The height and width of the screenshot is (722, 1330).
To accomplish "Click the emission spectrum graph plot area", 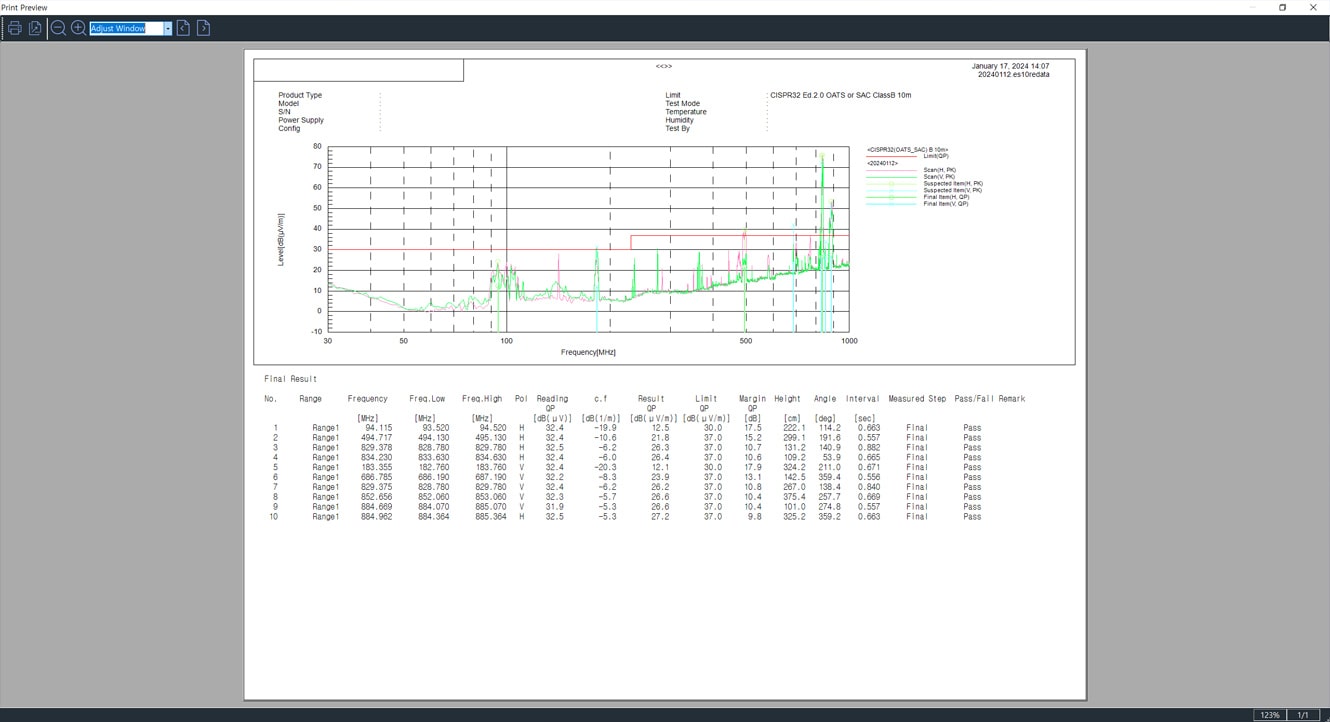I will tap(588, 239).
